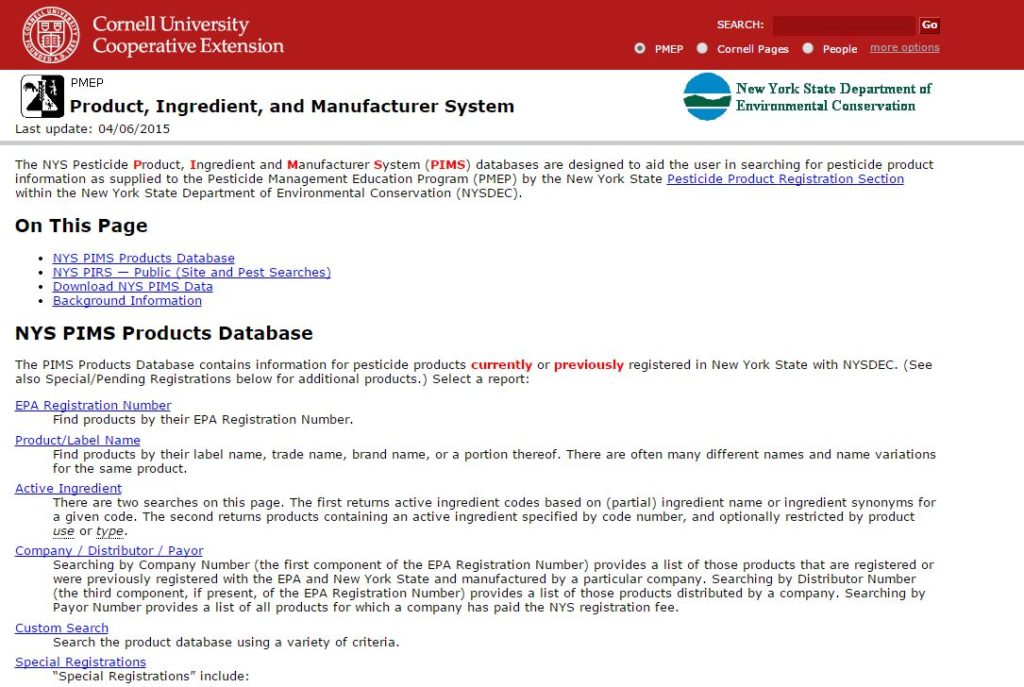1024x687 pixels.
Task: Go to Download NYS PIMS Data
Action: 132,286
